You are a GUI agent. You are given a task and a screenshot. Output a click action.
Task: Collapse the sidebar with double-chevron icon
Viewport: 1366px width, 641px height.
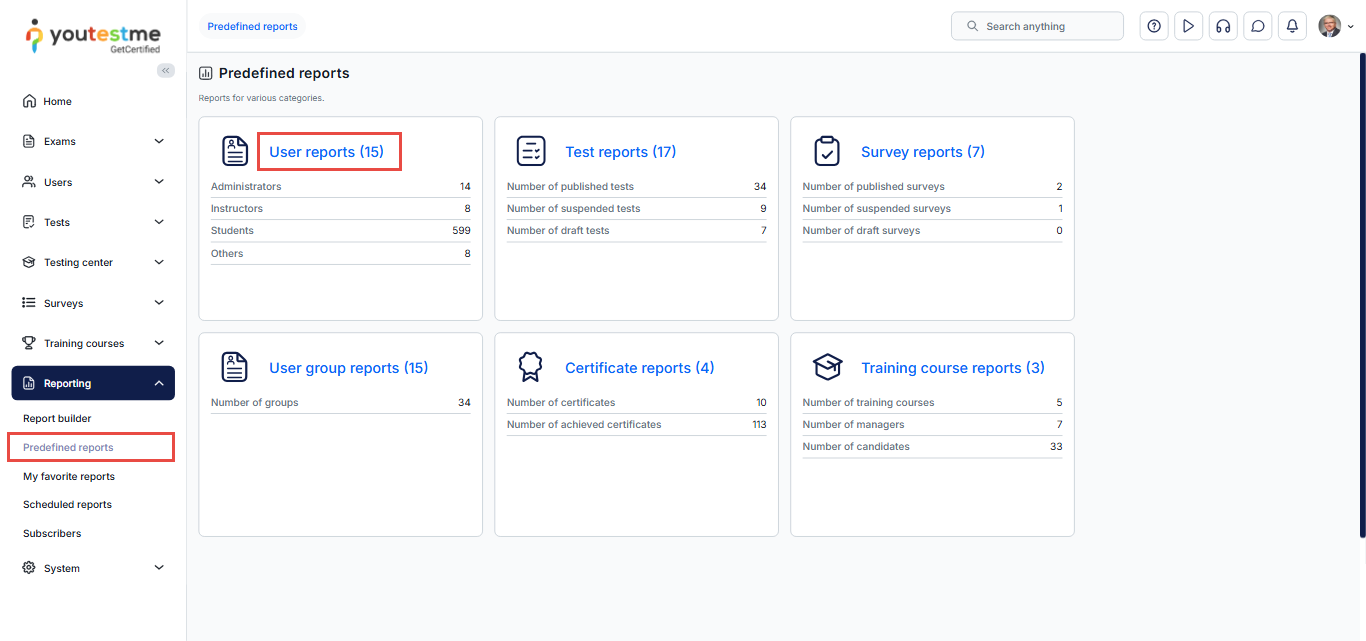[166, 70]
